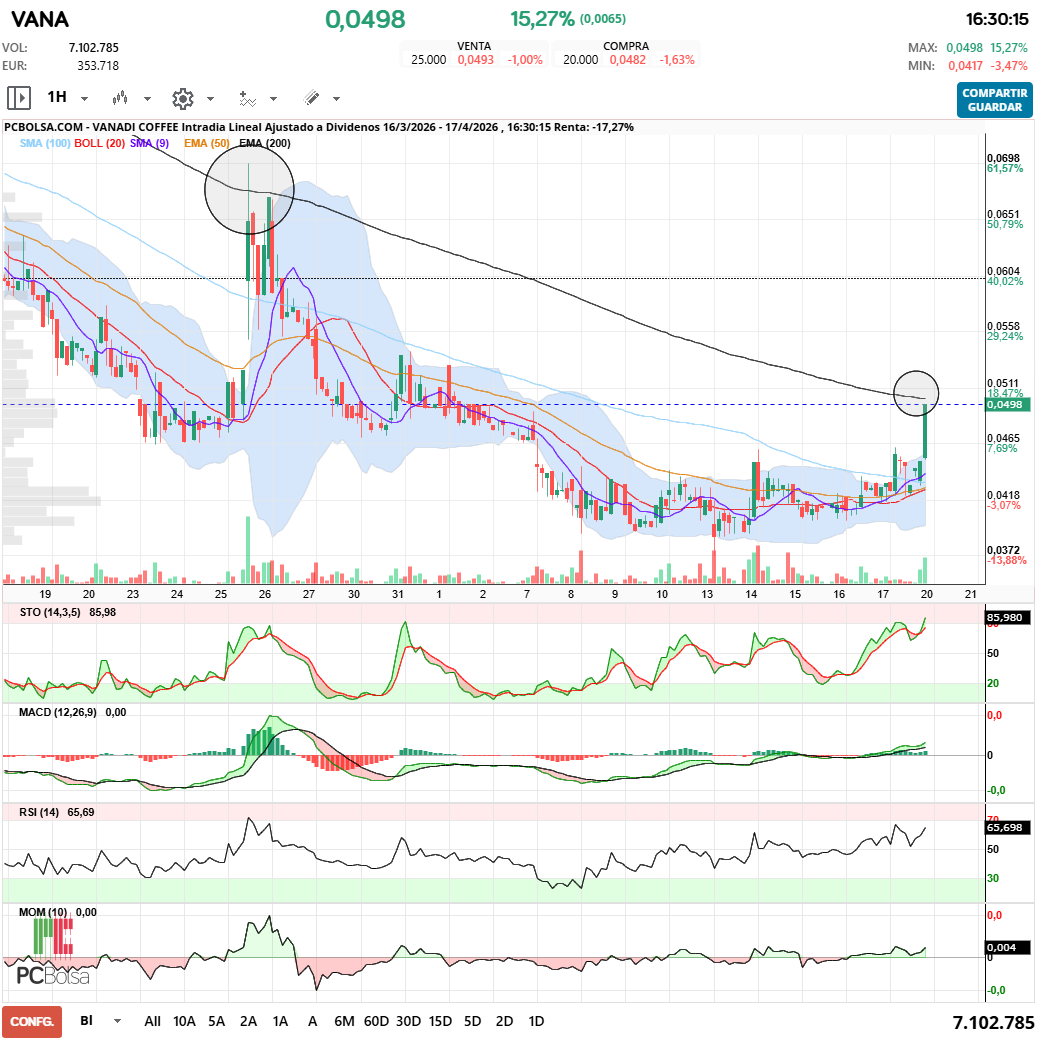This screenshot has height=1043, width=1048.
Task: Expand the settings gear dropdown arrow
Action: click(x=211, y=99)
